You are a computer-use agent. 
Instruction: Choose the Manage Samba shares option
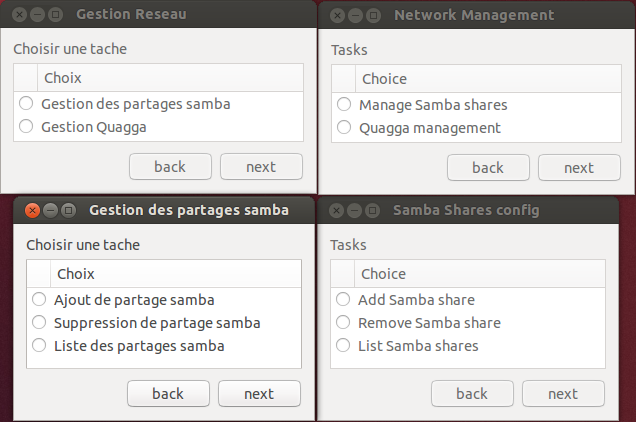click(344, 105)
